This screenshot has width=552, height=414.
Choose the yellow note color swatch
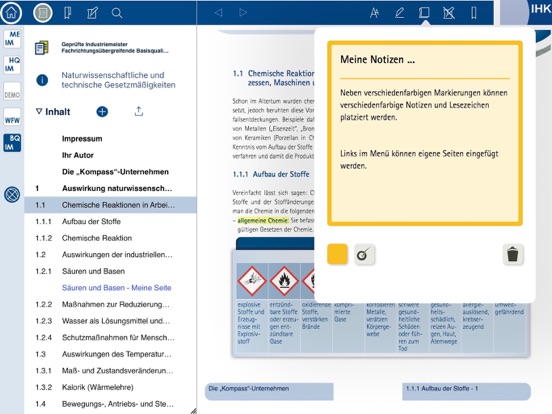[x=337, y=254]
